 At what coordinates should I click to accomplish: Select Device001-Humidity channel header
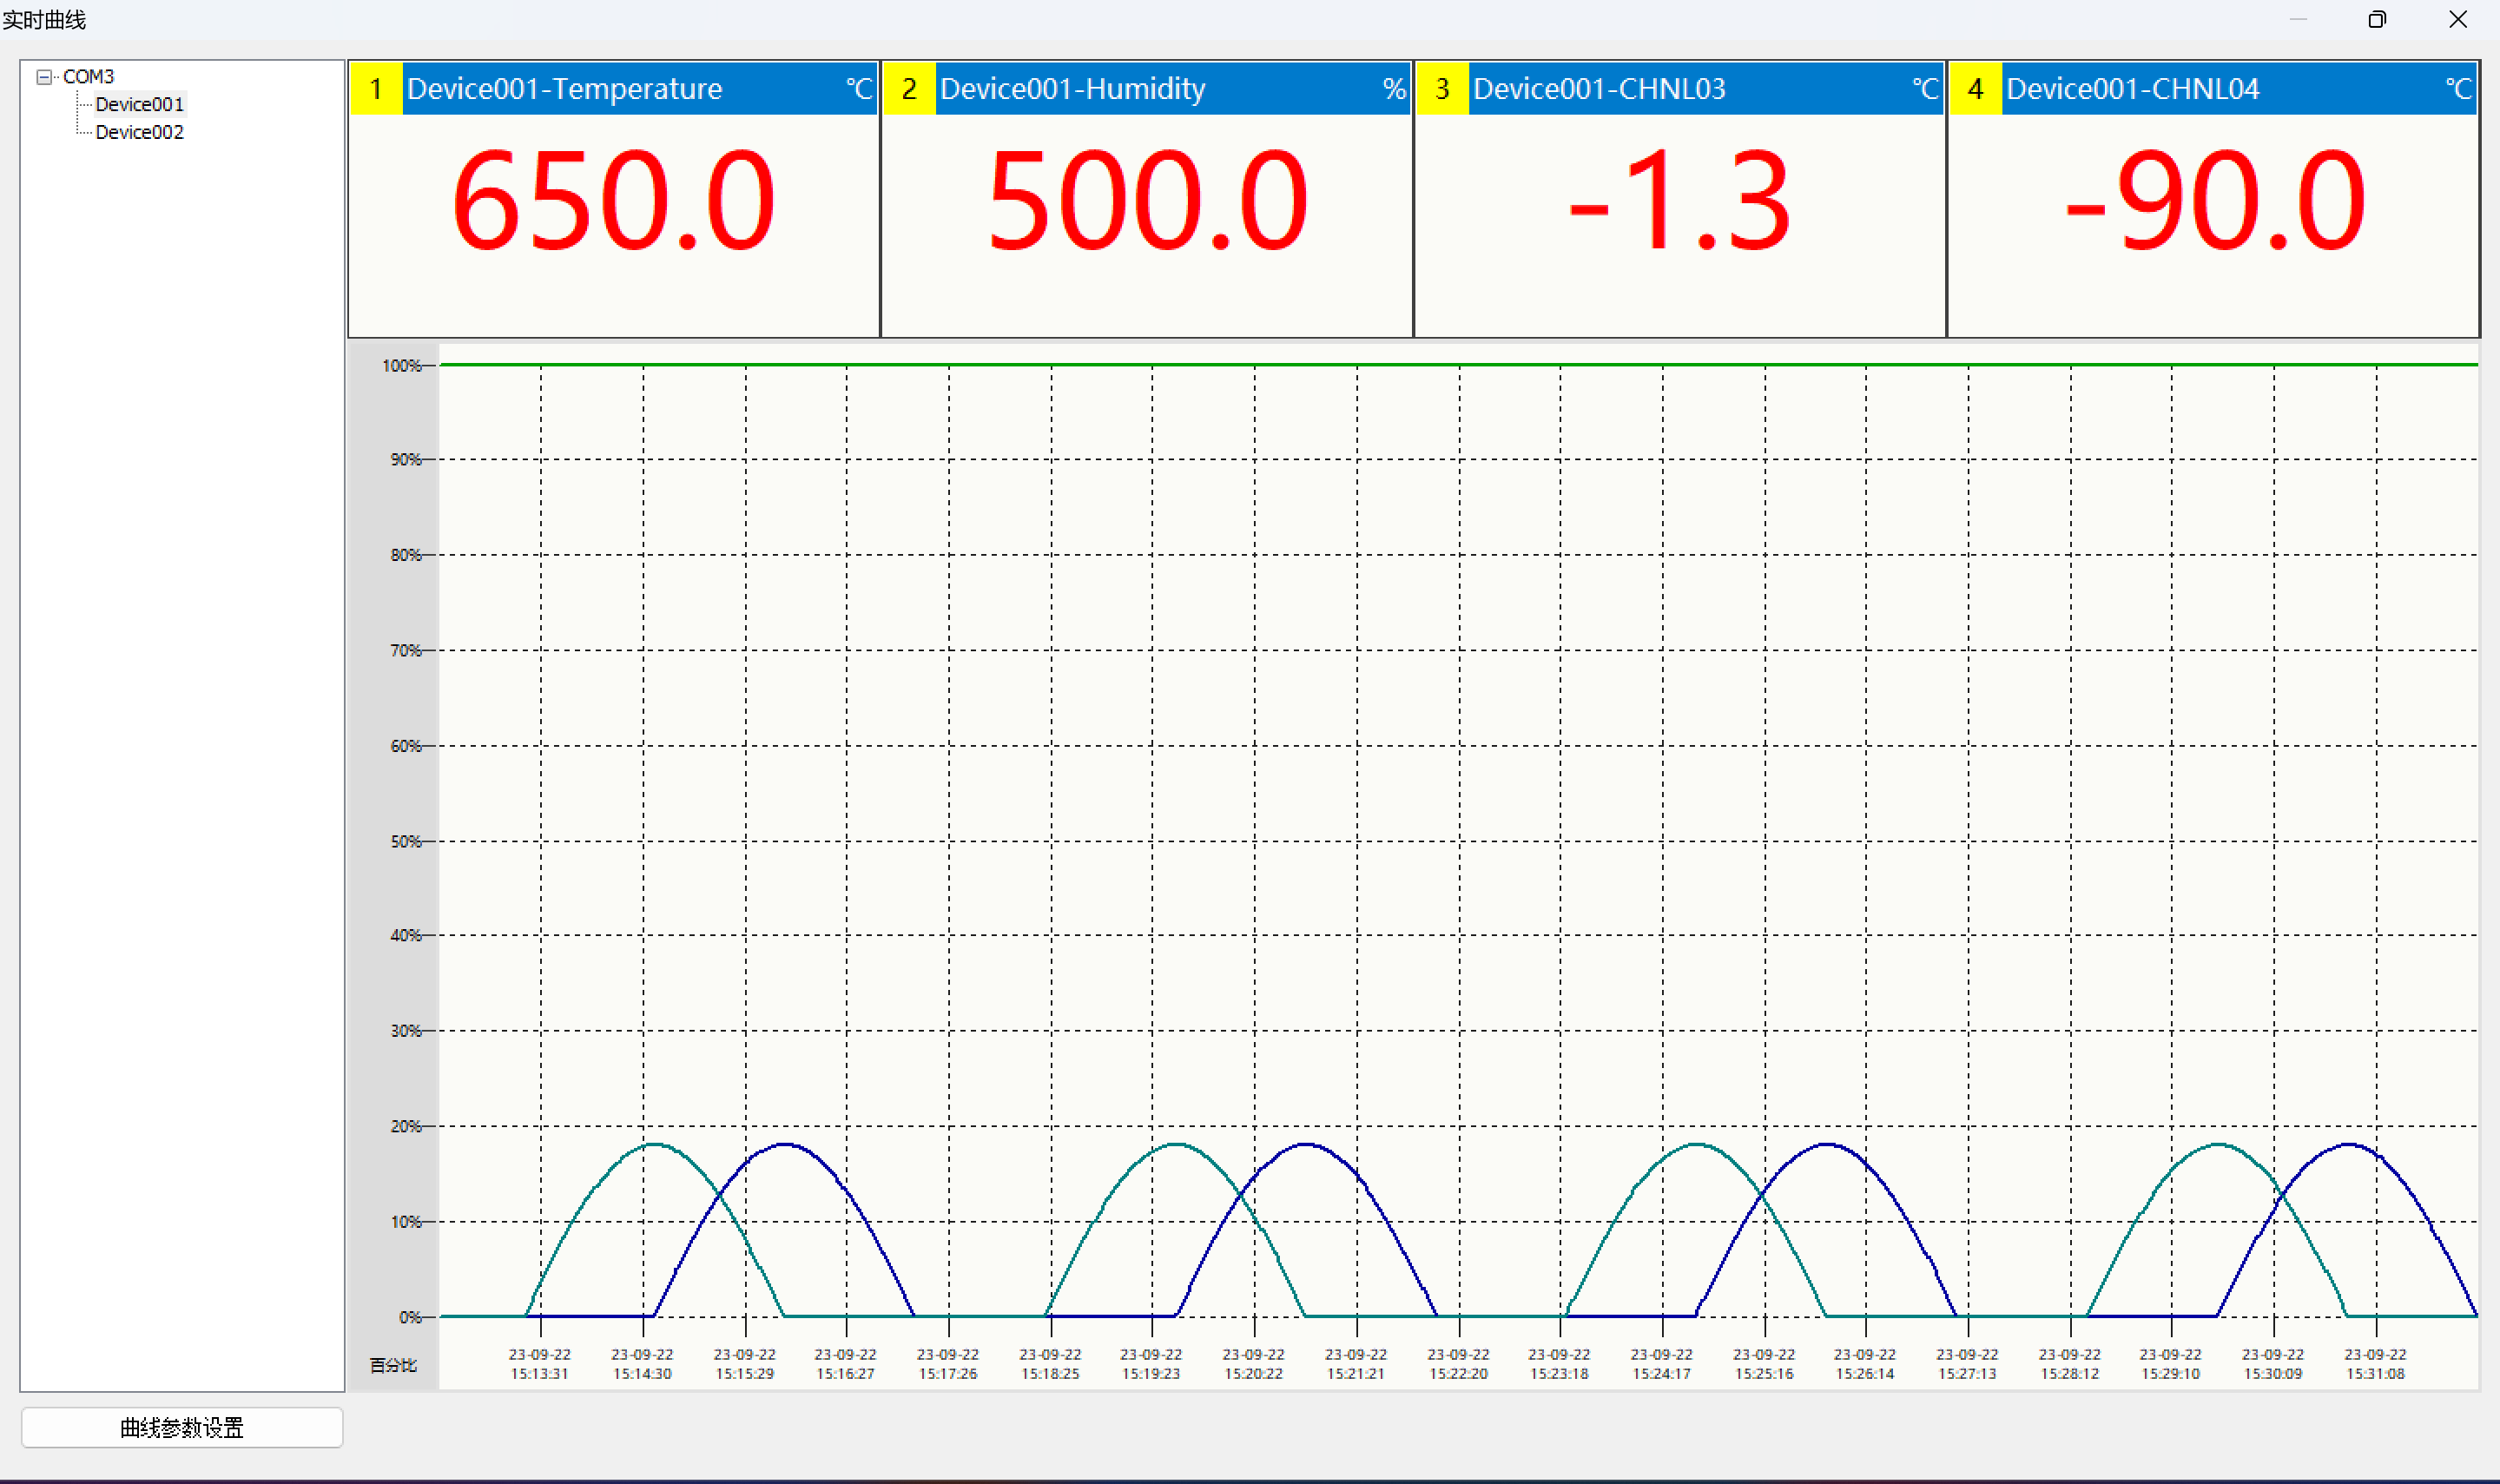click(x=1072, y=89)
